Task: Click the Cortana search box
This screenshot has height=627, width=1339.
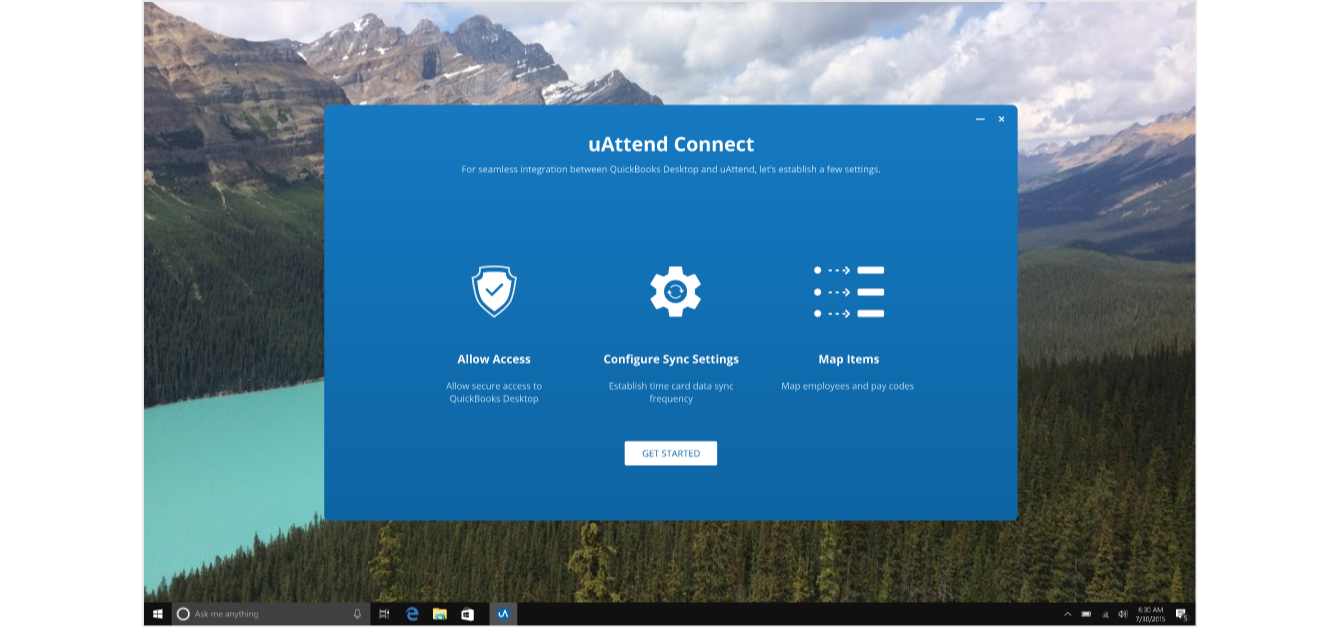Action: tap(265, 614)
